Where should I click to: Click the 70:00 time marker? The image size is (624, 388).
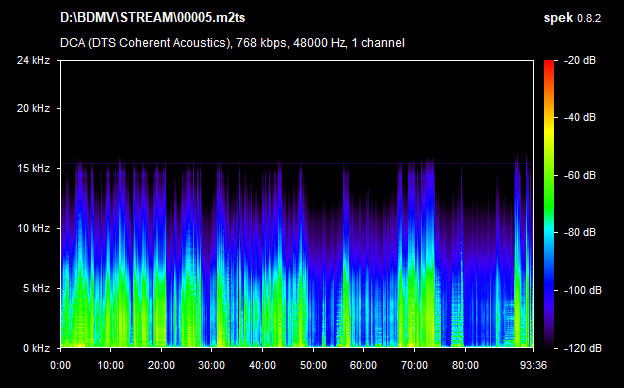point(414,365)
